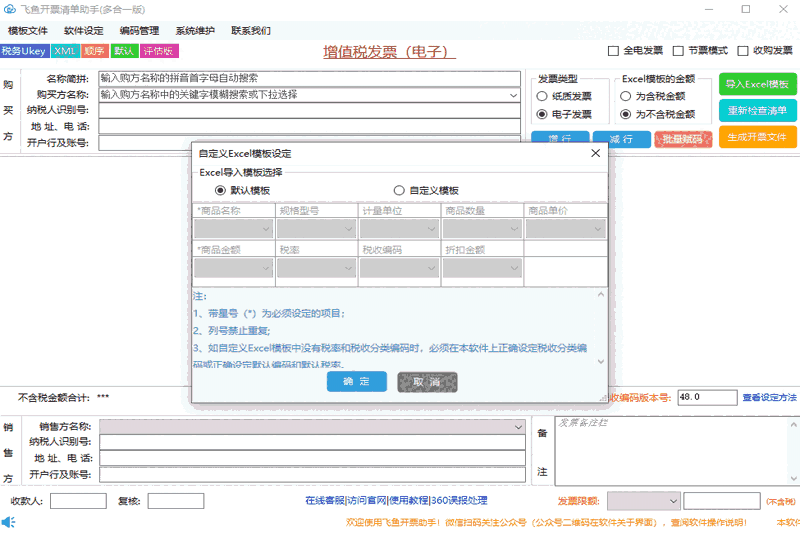Open the 软件设定 menu

click(x=84, y=31)
